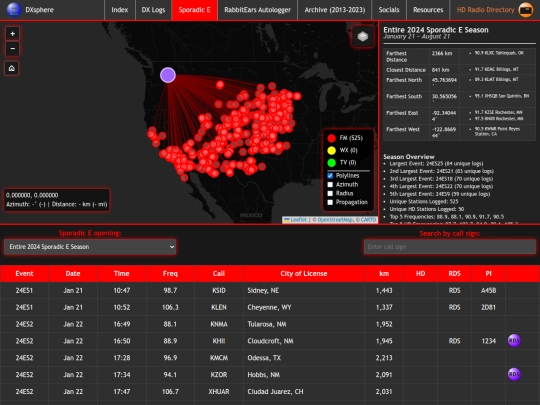Screen dimensions: 540x405
Task: Sort table by City of License column
Action: point(303,273)
